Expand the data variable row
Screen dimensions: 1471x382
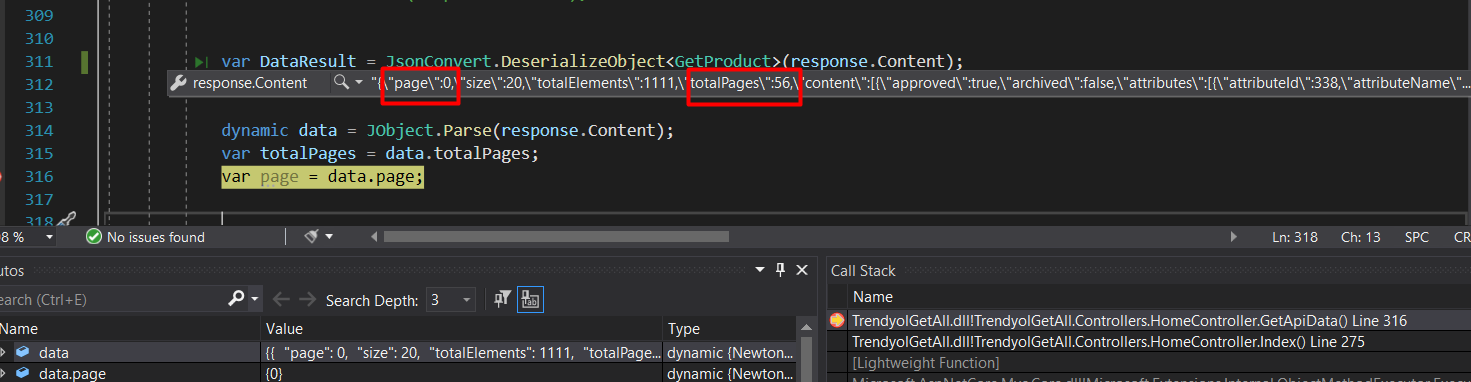click(x=3, y=352)
